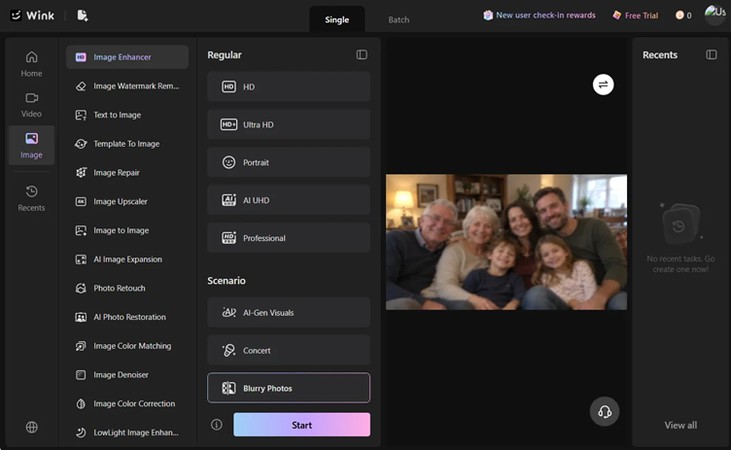Select Image Enhancer tool
The image size is (731, 450).
(x=127, y=57)
